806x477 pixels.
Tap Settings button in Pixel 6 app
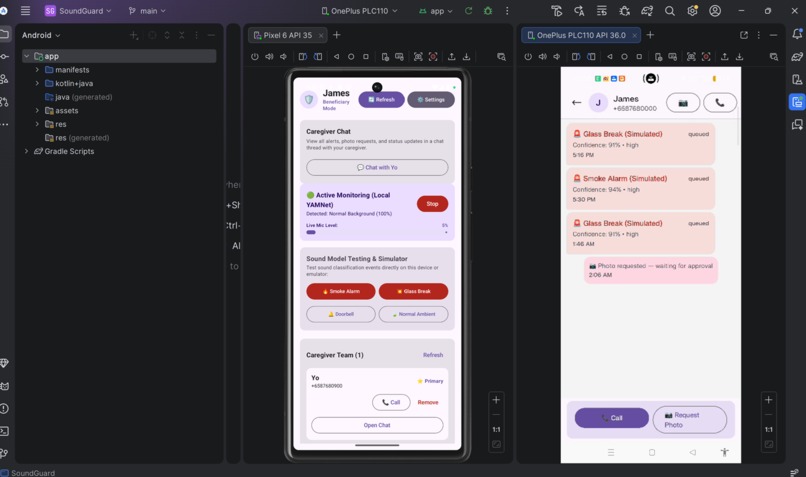(431, 100)
